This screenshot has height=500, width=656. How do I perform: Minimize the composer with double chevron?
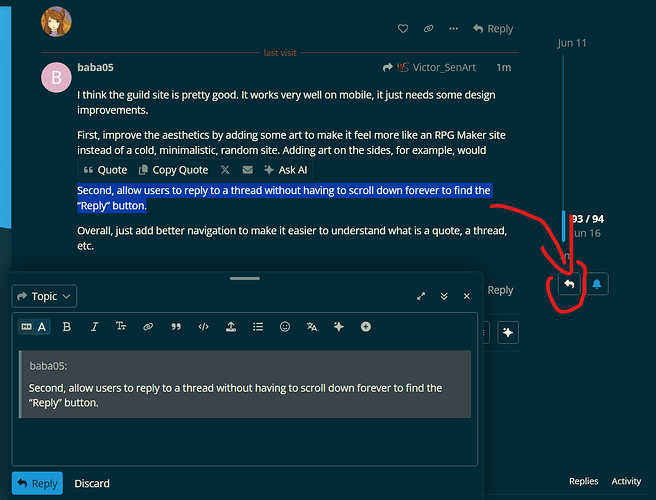point(444,296)
